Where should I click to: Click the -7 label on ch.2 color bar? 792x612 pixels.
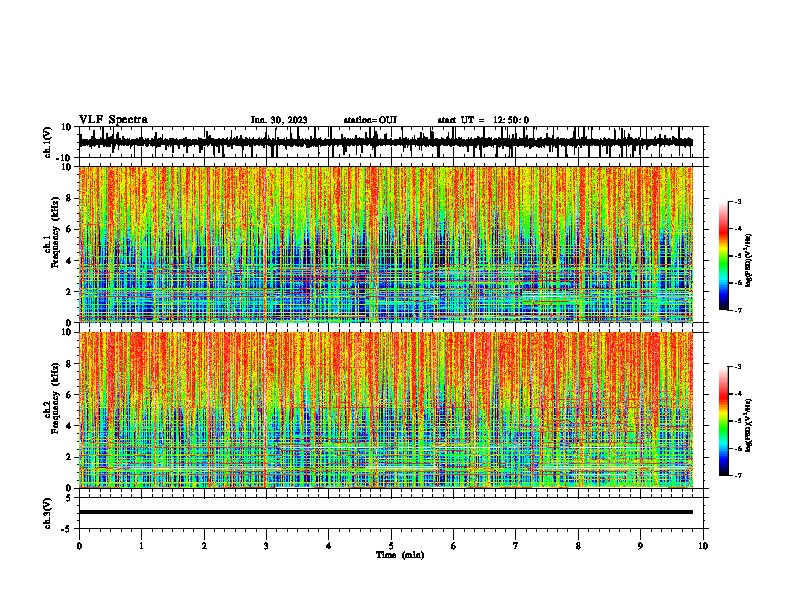coord(738,476)
